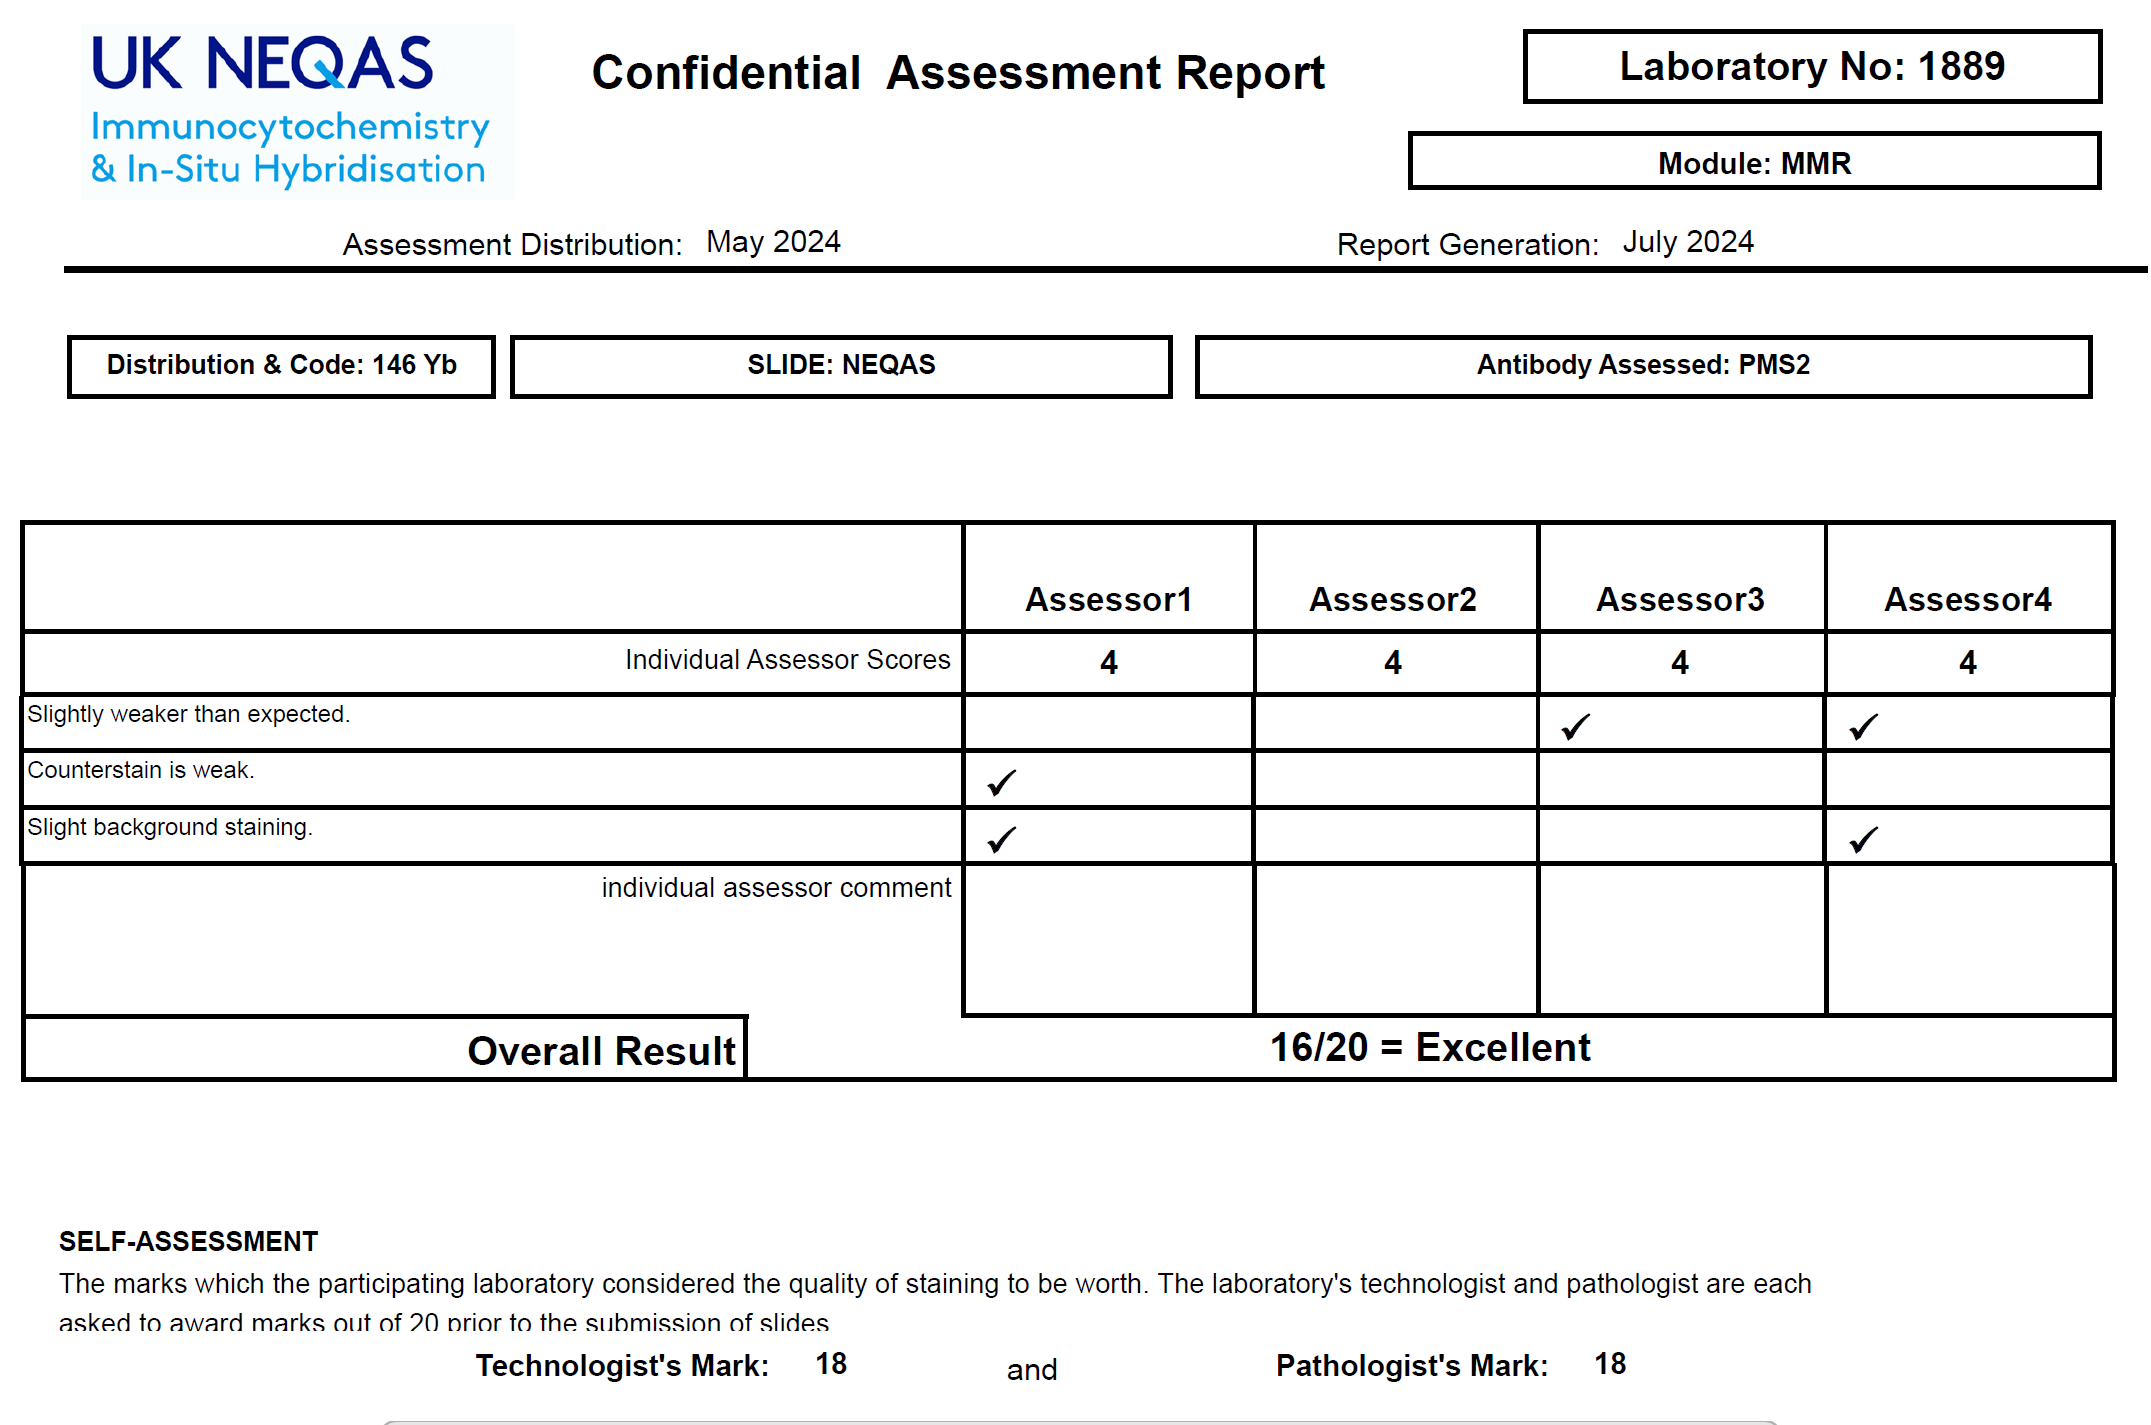2151x1425 pixels.
Task: Click the Assessment Distribution label
Action: (x=512, y=244)
